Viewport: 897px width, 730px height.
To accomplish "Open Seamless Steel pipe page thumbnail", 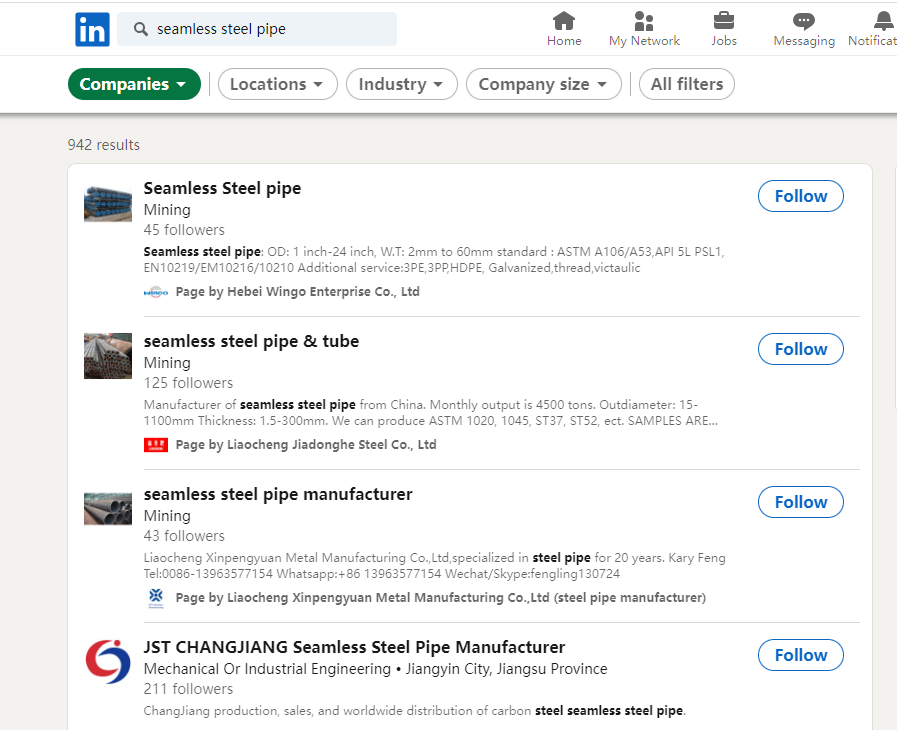I will click(x=108, y=204).
